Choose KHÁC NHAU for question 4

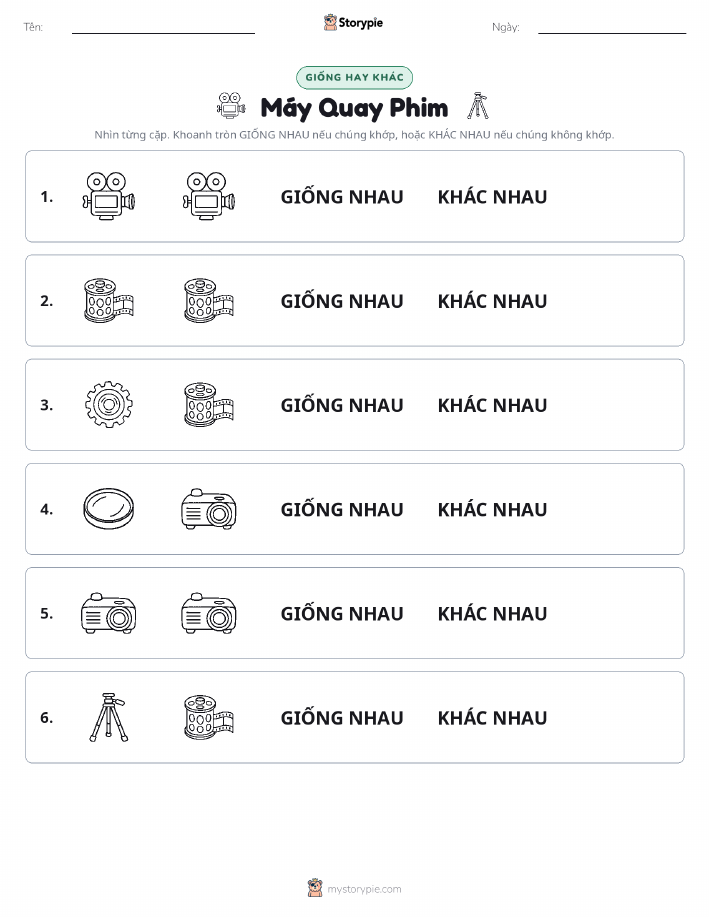tap(493, 509)
